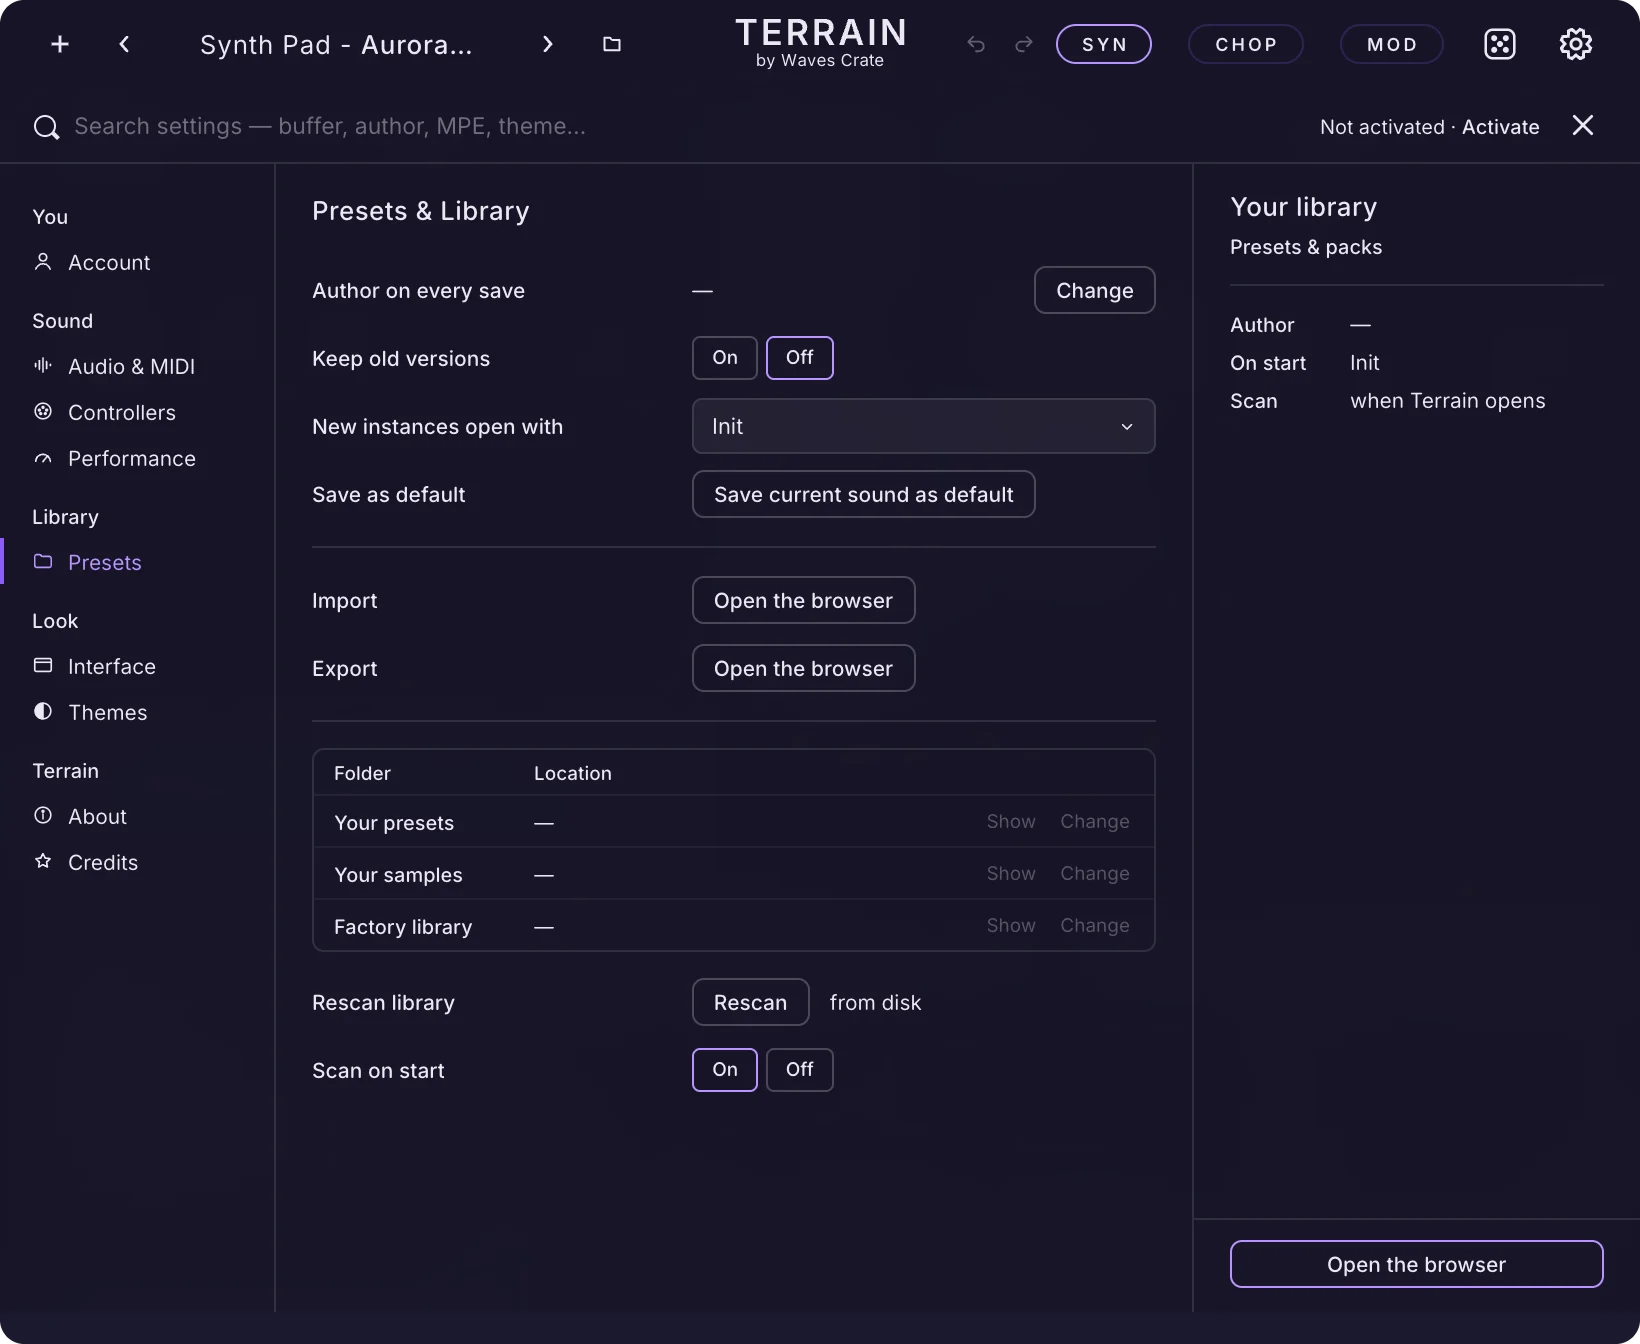
Task: Click Activate link in header
Action: (x=1501, y=127)
